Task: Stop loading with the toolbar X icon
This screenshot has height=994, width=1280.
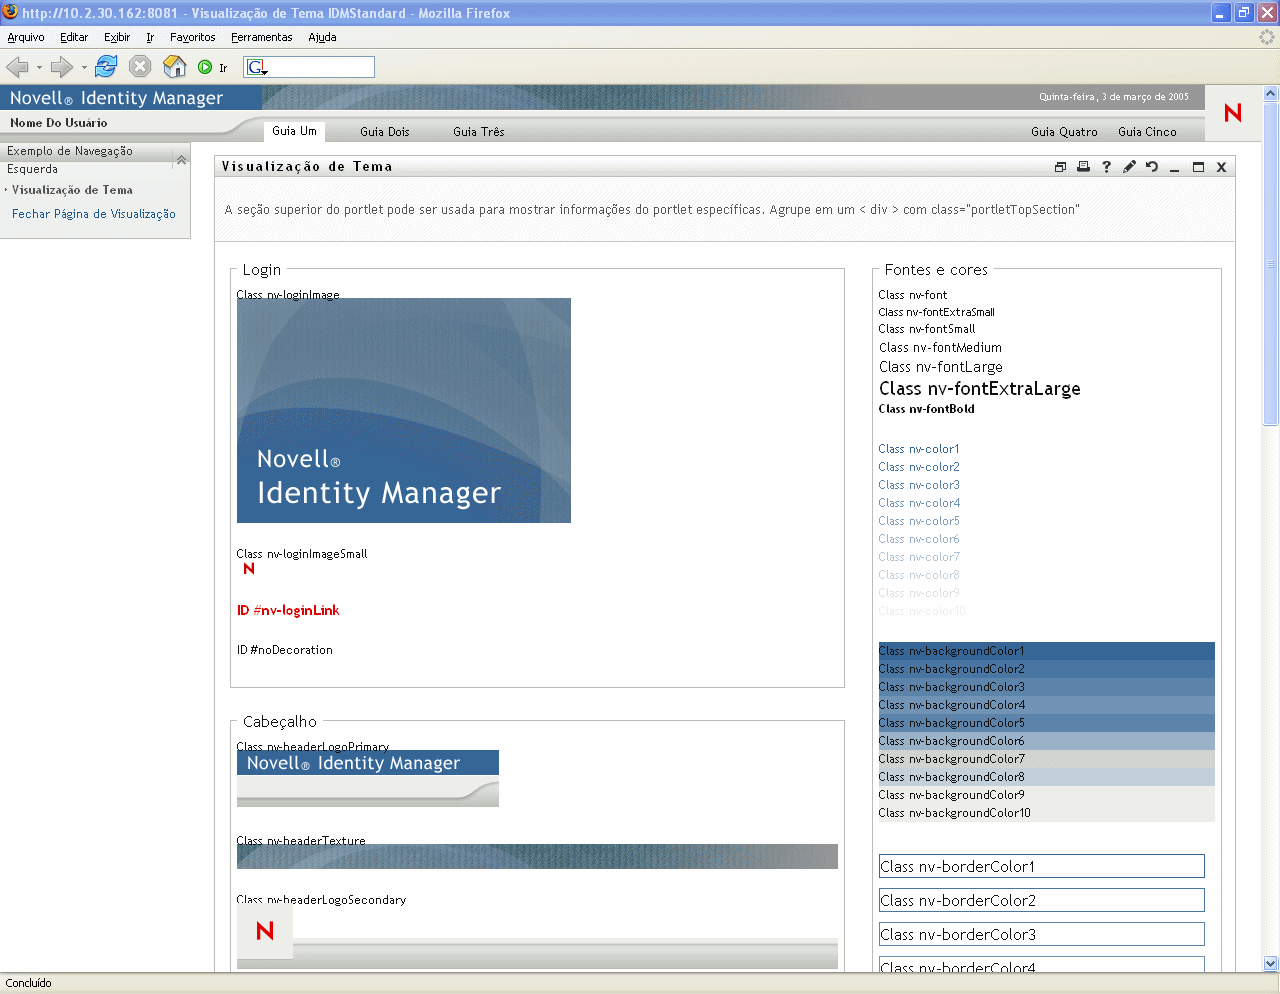Action: point(140,67)
